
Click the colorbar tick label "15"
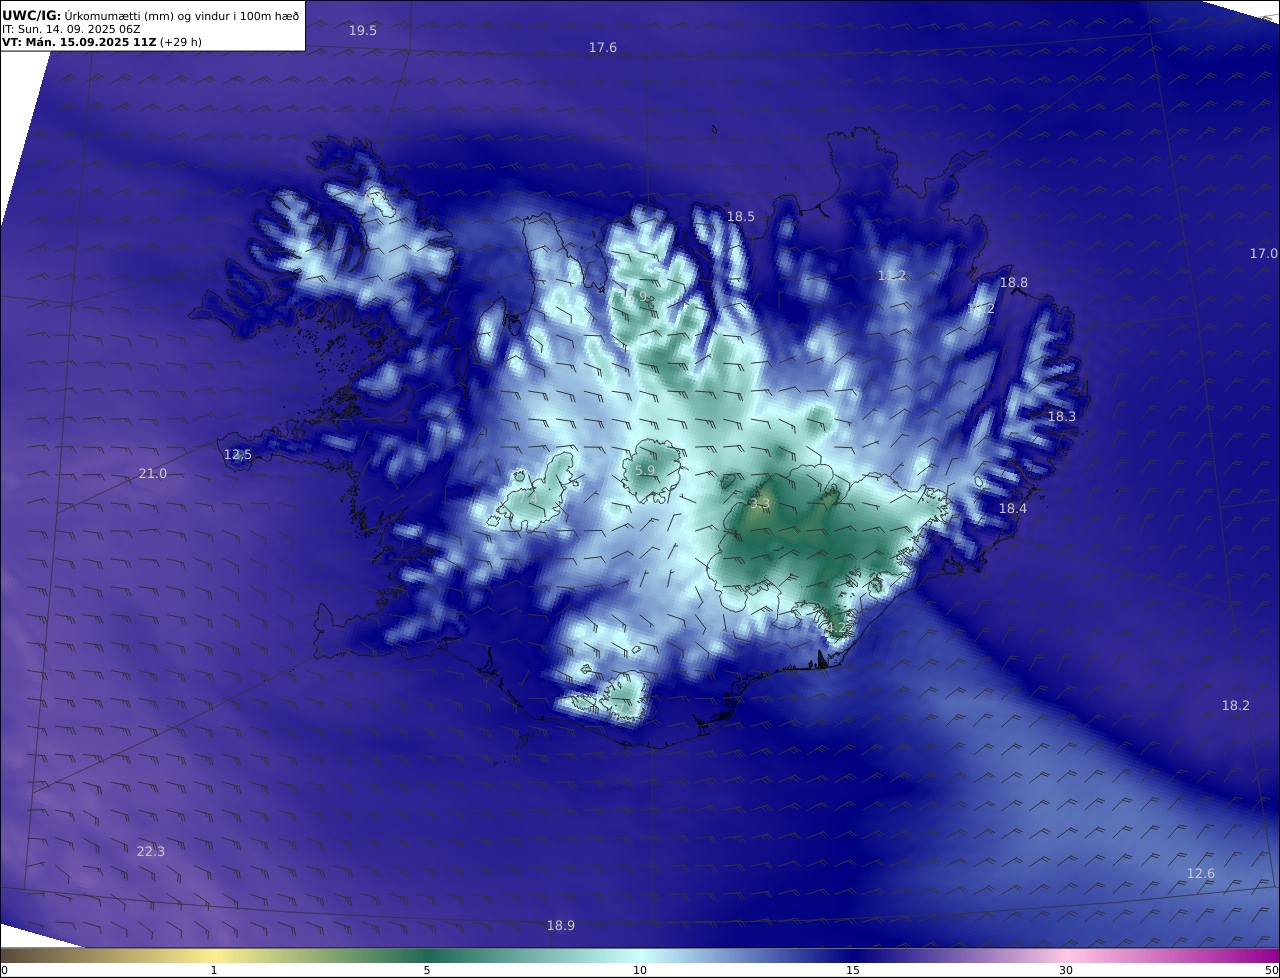coord(853,970)
